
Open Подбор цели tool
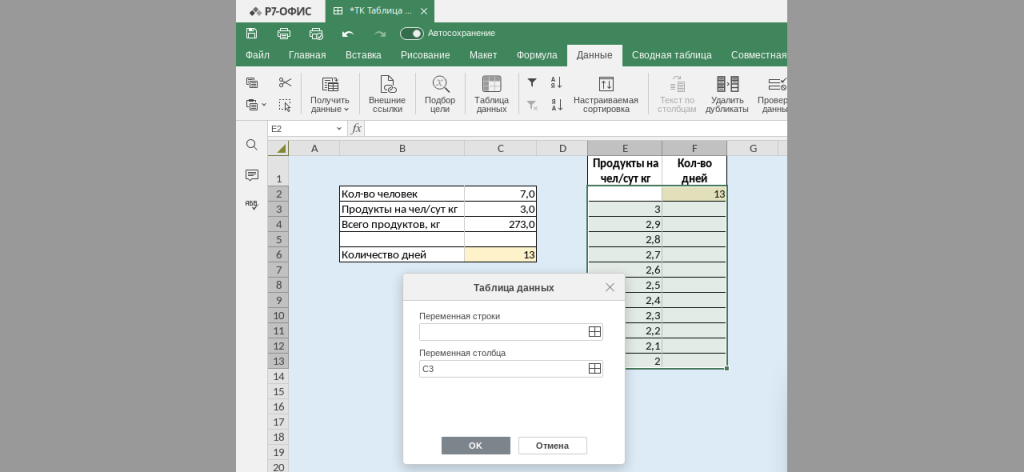click(x=440, y=95)
